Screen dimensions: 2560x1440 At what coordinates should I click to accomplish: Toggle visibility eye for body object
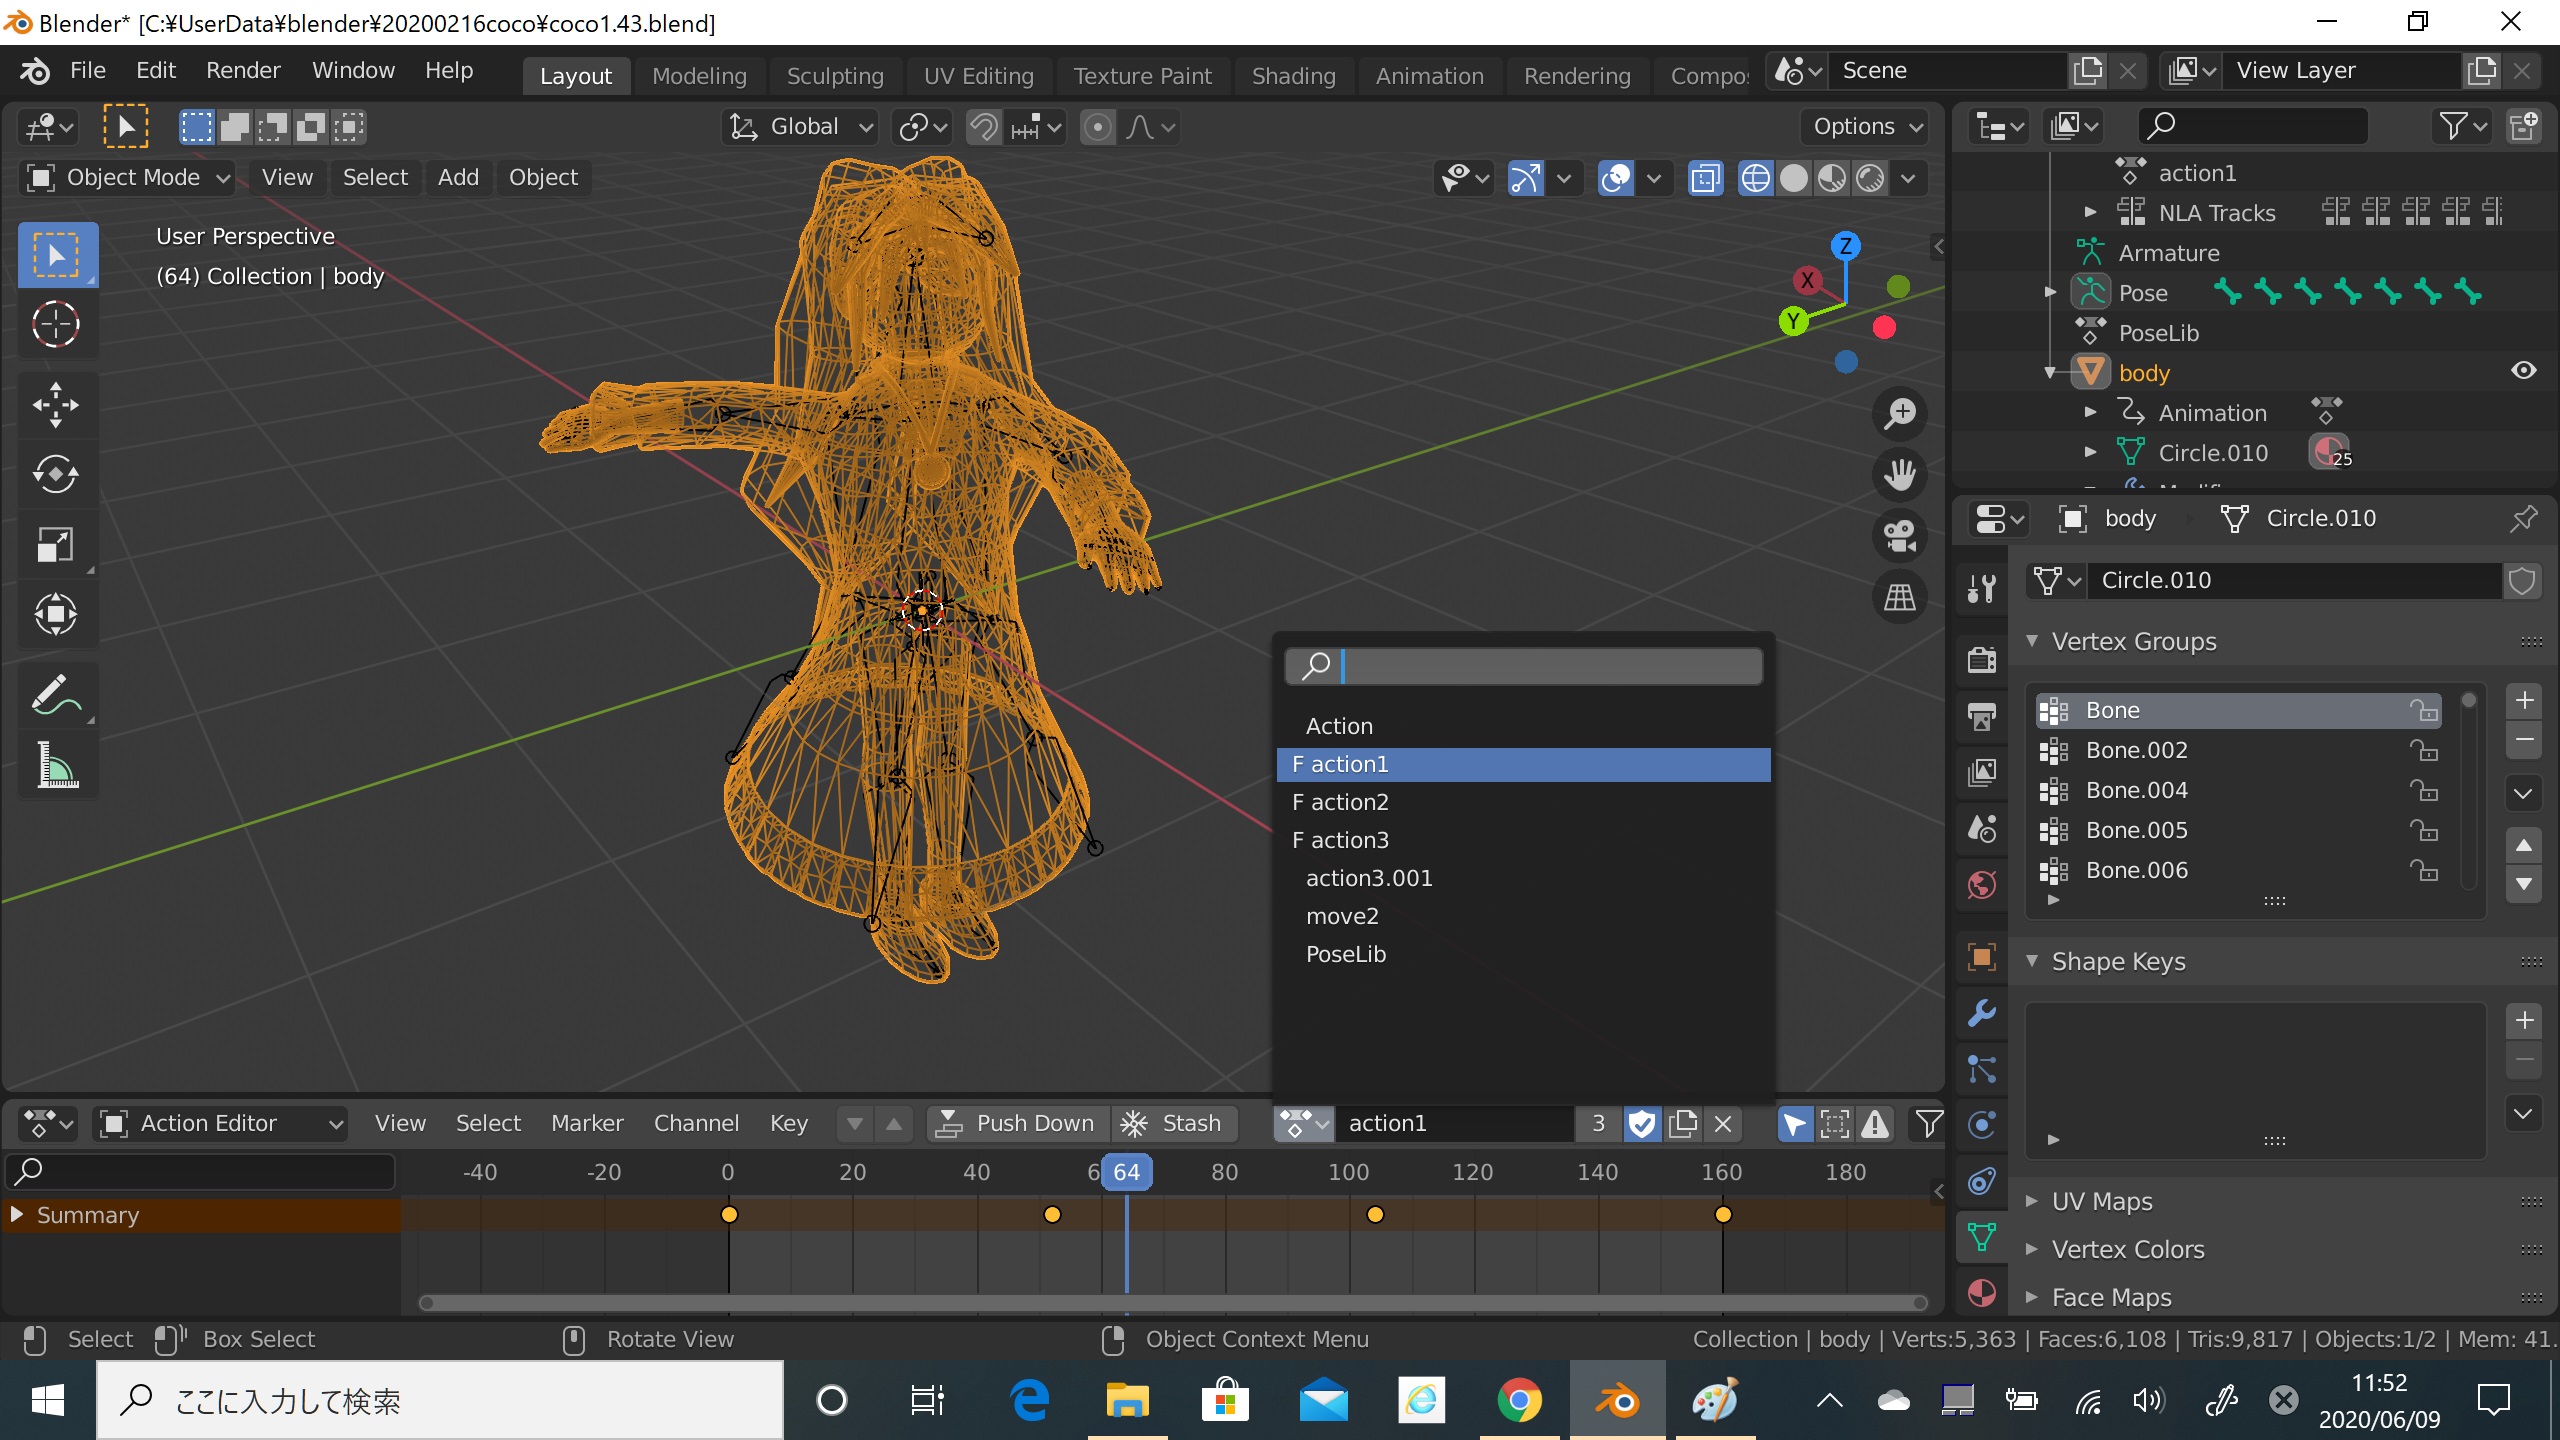point(2523,371)
